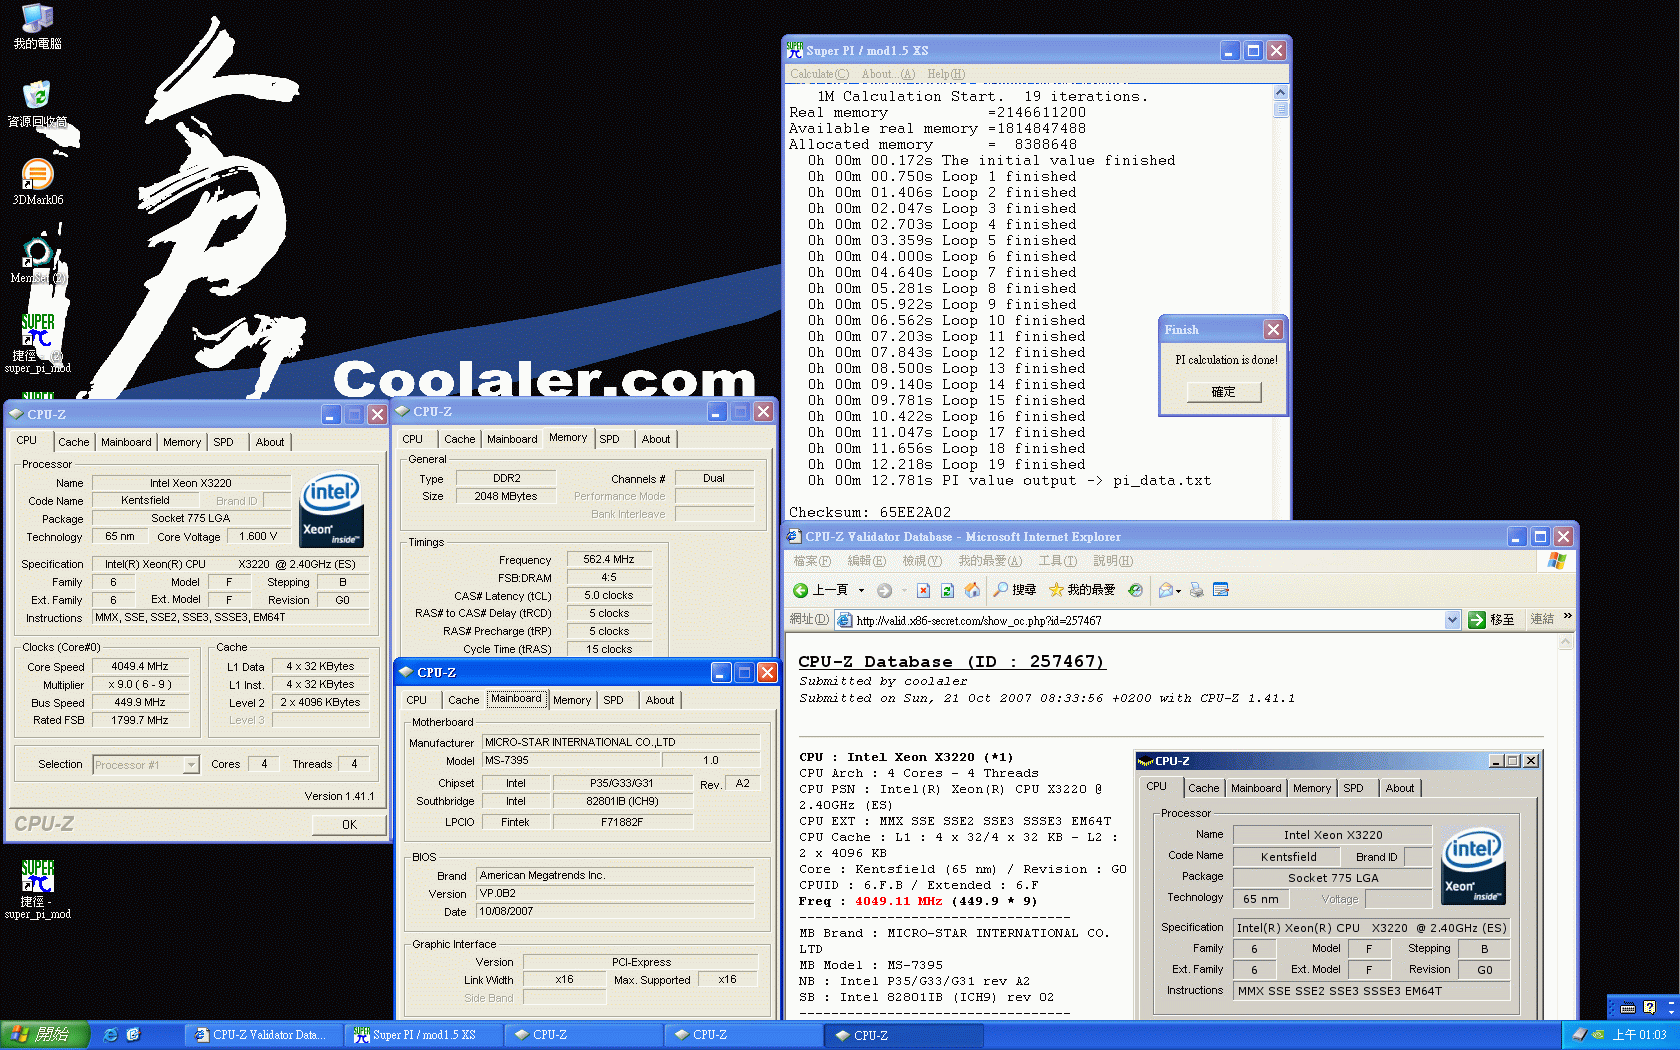1680x1050 pixels.
Task: Refresh the CPU-Z Validator page
Action: (x=947, y=590)
